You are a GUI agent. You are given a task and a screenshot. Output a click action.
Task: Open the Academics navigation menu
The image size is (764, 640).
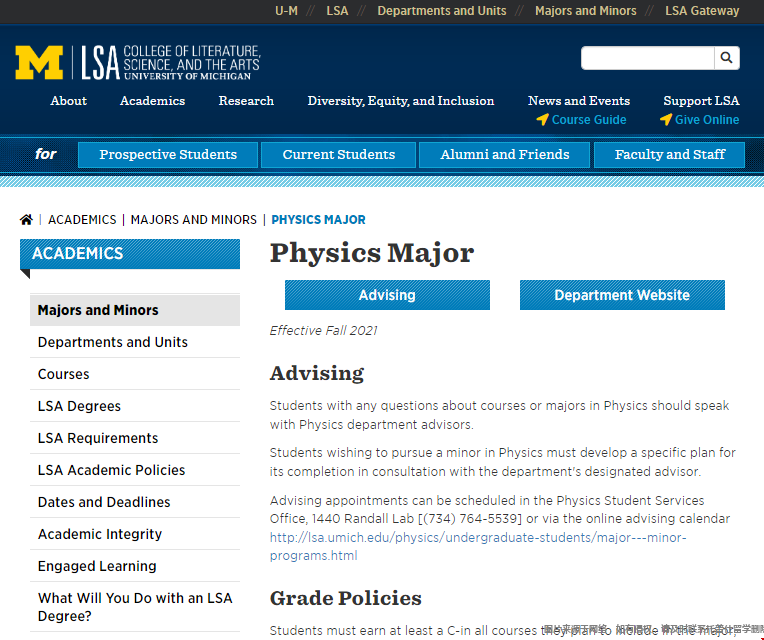[152, 101]
